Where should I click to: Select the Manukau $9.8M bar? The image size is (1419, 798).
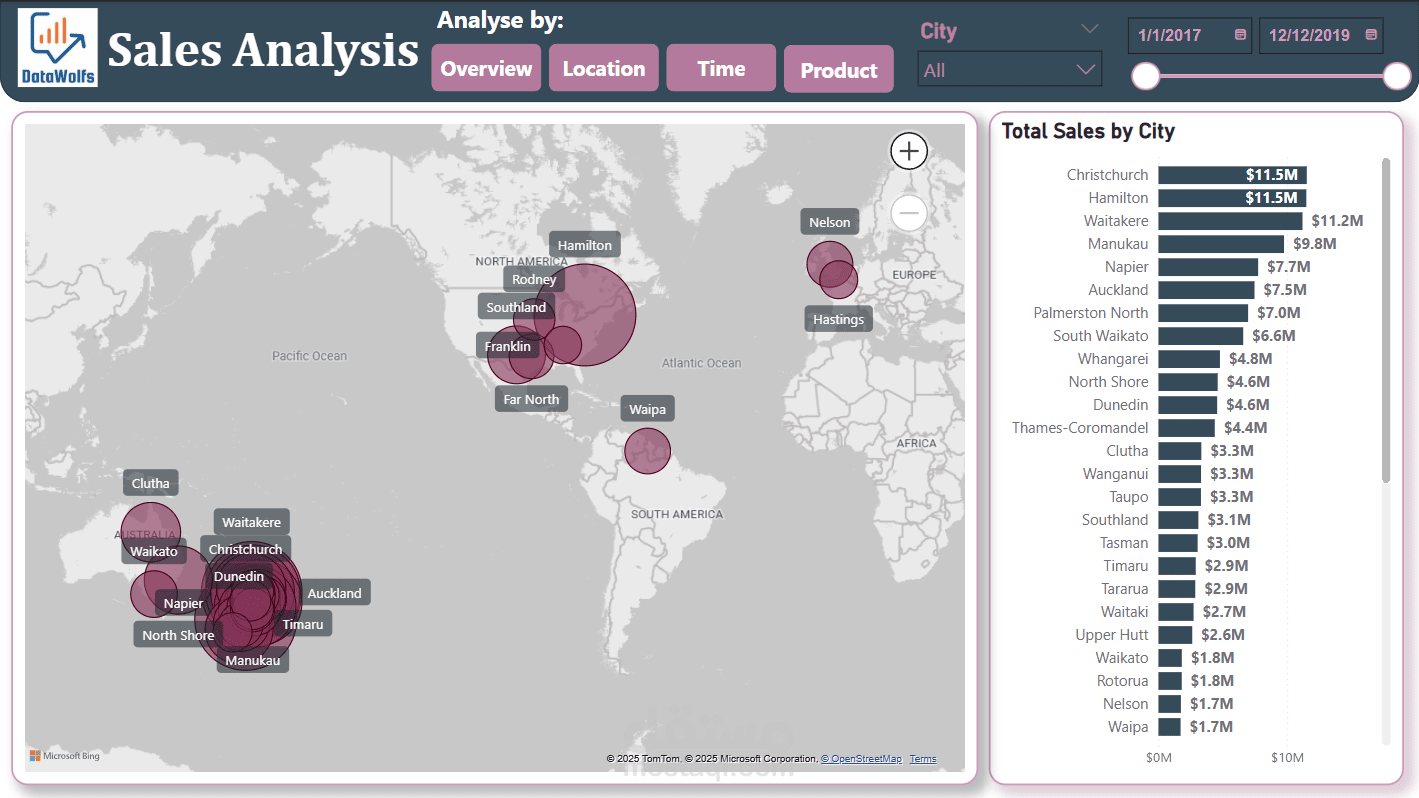[x=1221, y=244]
